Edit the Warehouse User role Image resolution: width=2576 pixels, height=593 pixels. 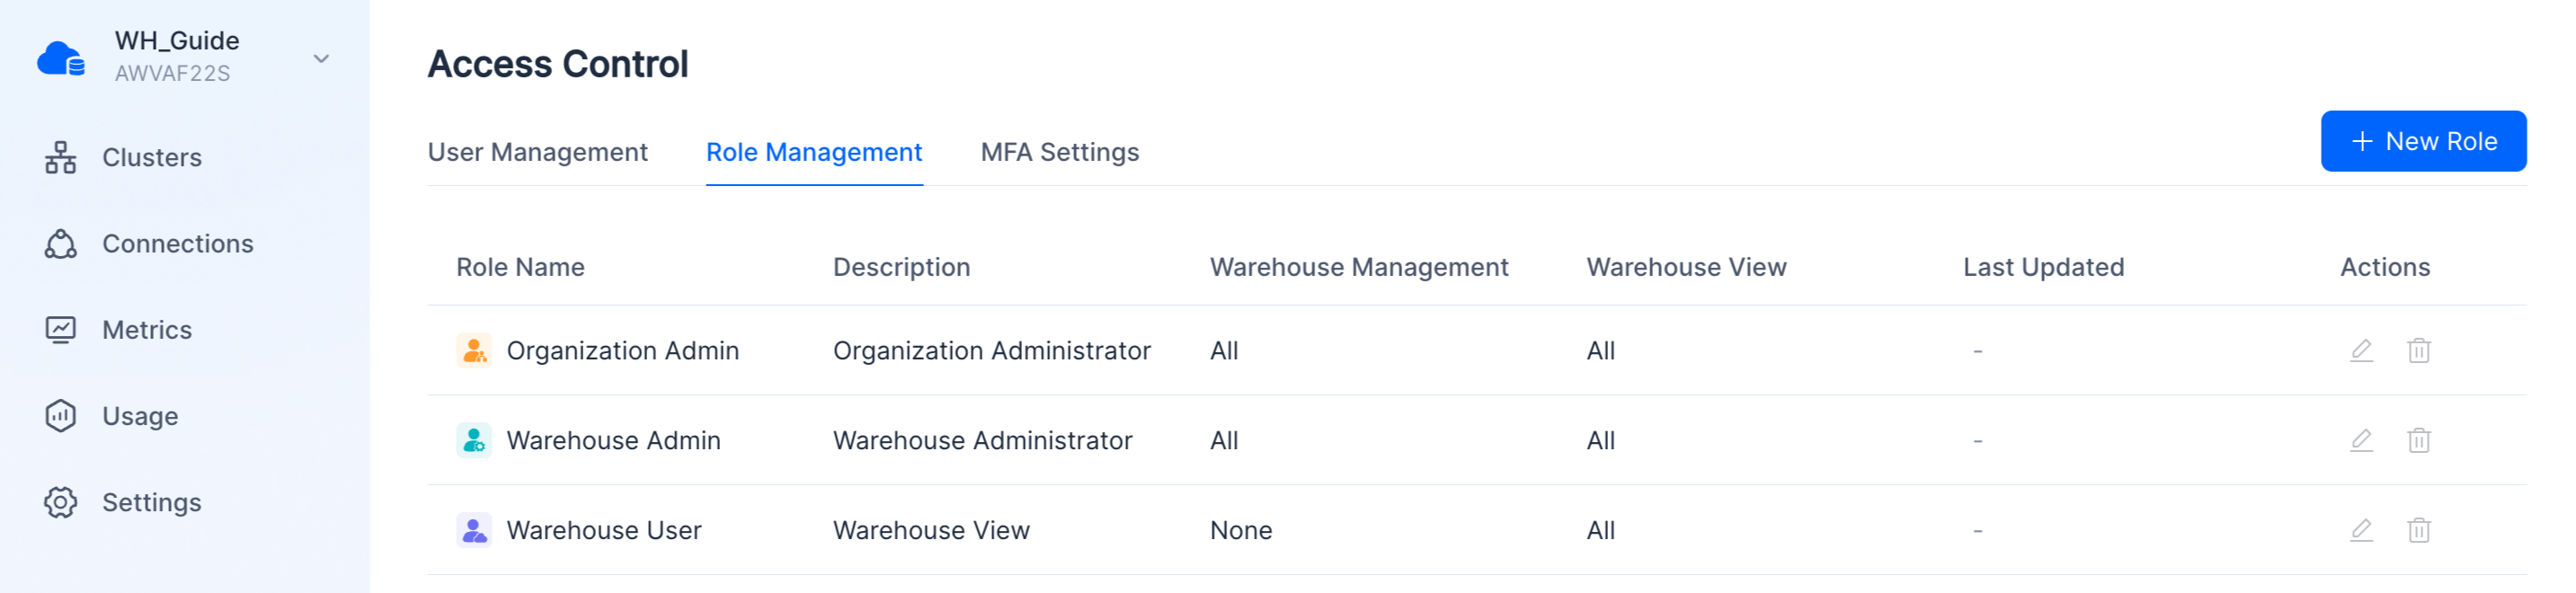(2361, 530)
